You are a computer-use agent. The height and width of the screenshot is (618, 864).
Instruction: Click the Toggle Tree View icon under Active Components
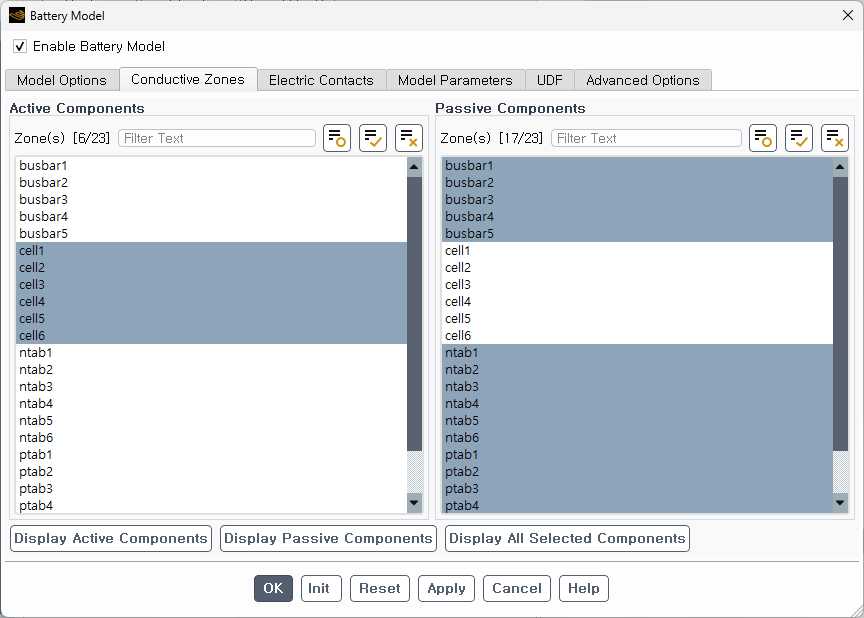pos(337,138)
